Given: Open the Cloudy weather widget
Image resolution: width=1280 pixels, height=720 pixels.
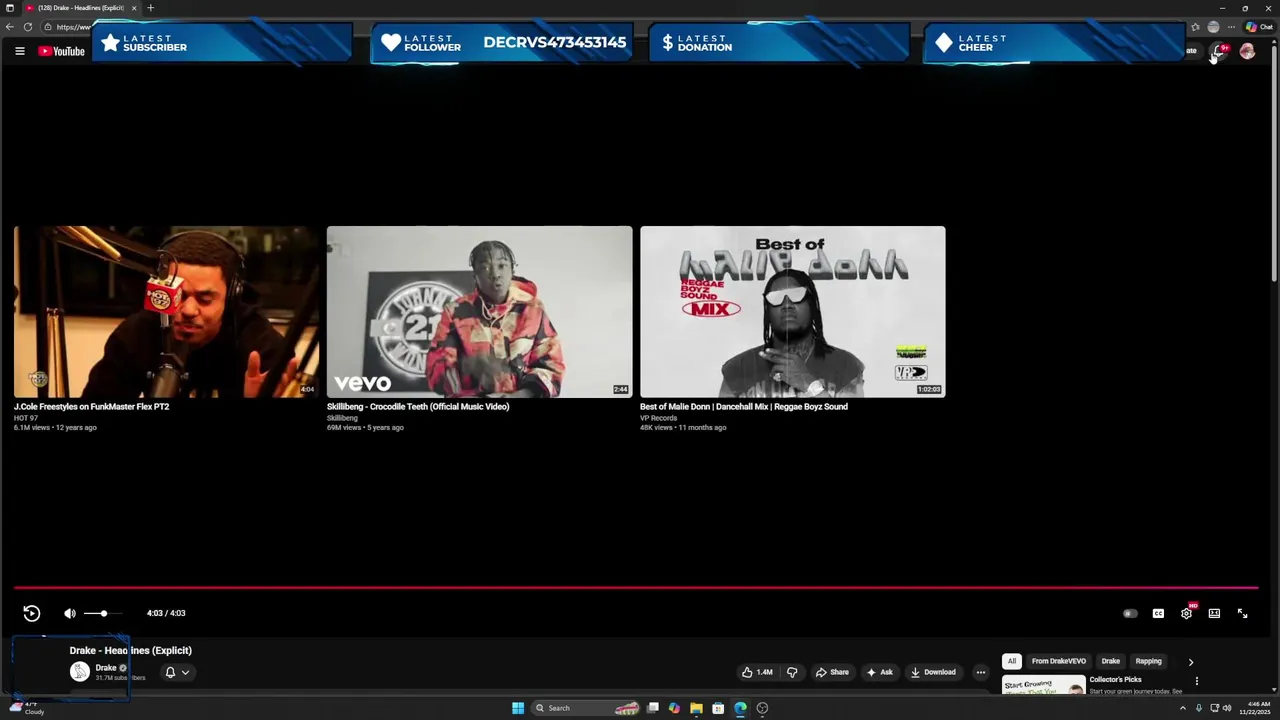Looking at the screenshot, I should coord(26,708).
